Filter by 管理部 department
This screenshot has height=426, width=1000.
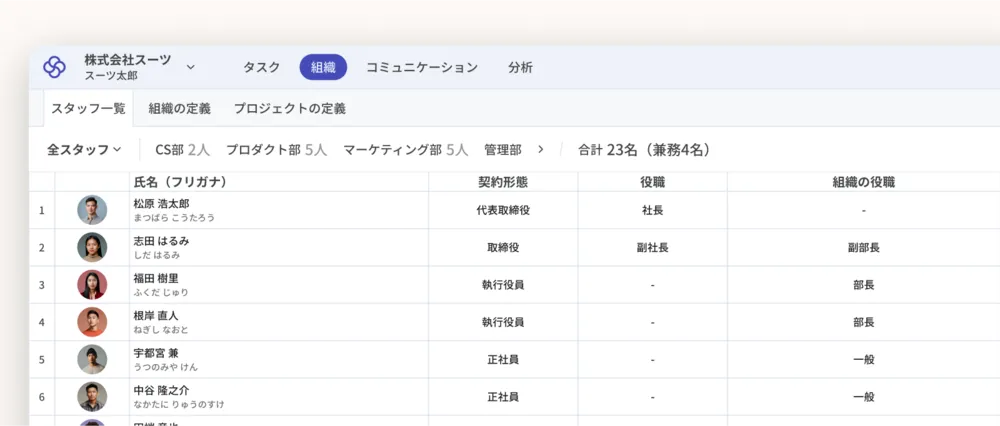tap(503, 150)
